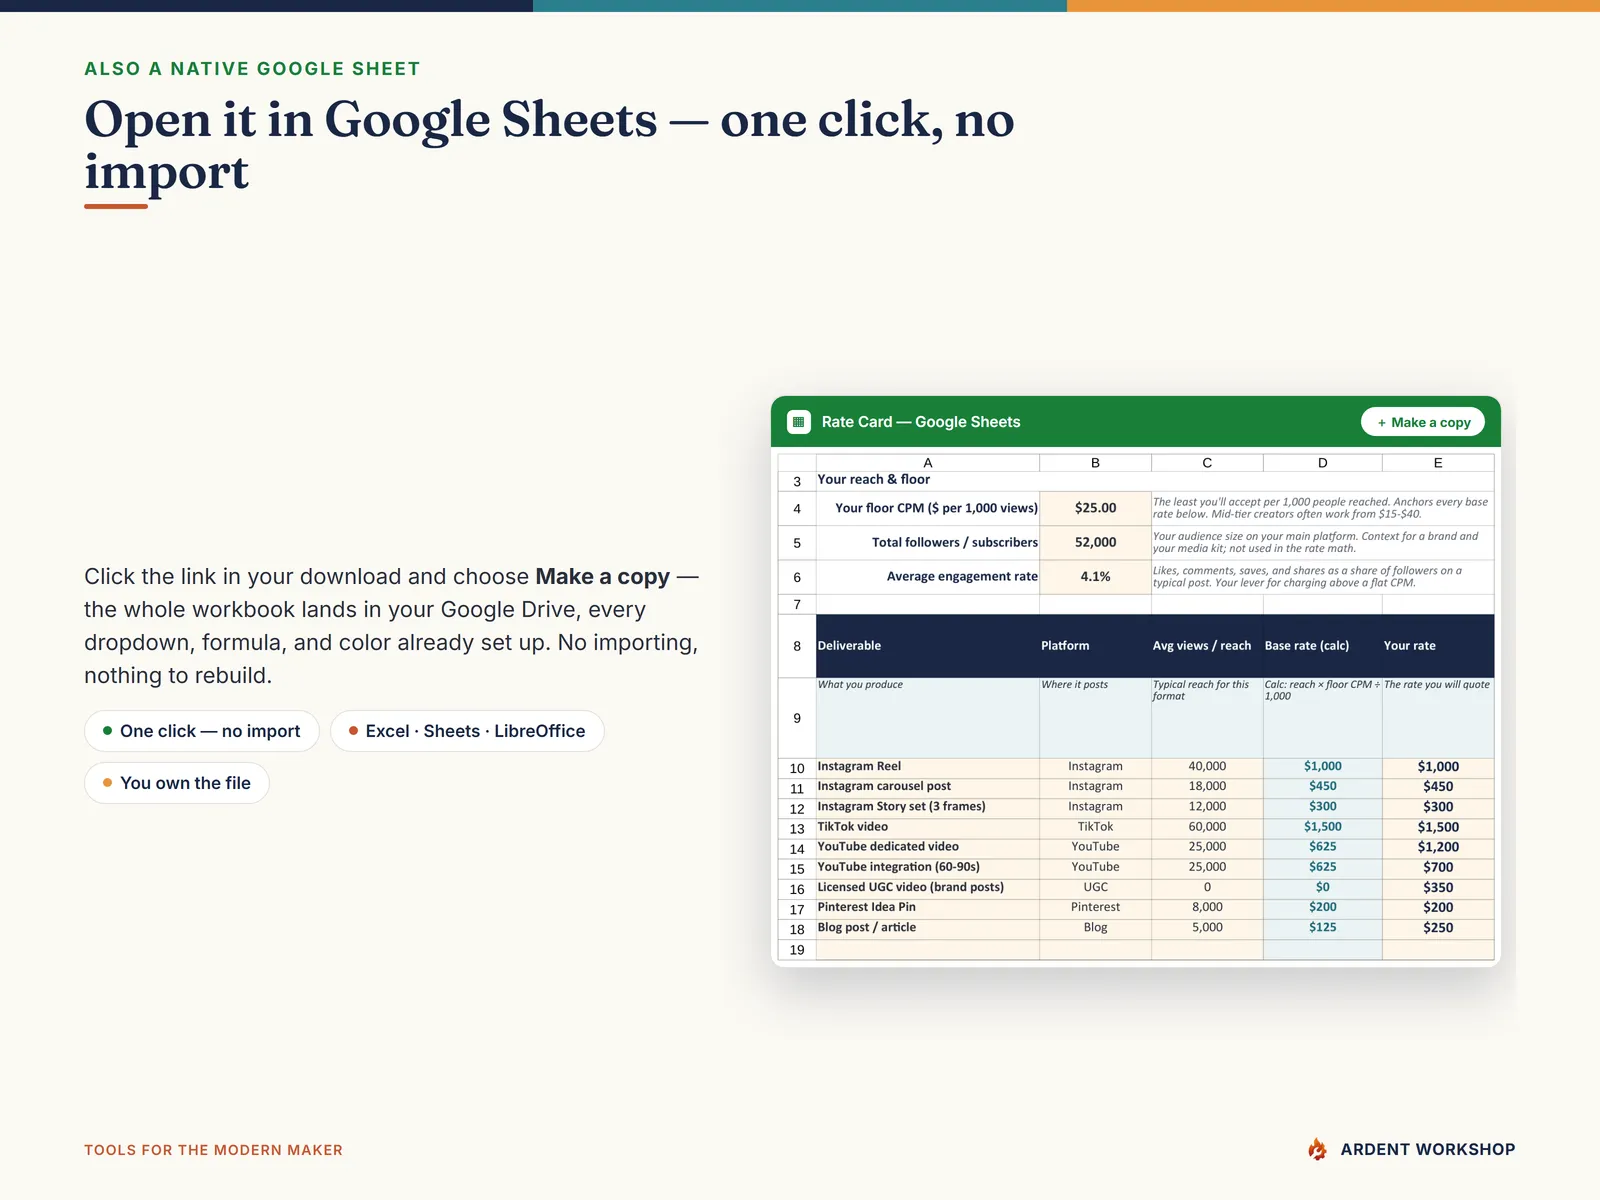The height and width of the screenshot is (1200, 1600).
Task: Click the Rate Card — Google Sheets title
Action: pos(921,422)
